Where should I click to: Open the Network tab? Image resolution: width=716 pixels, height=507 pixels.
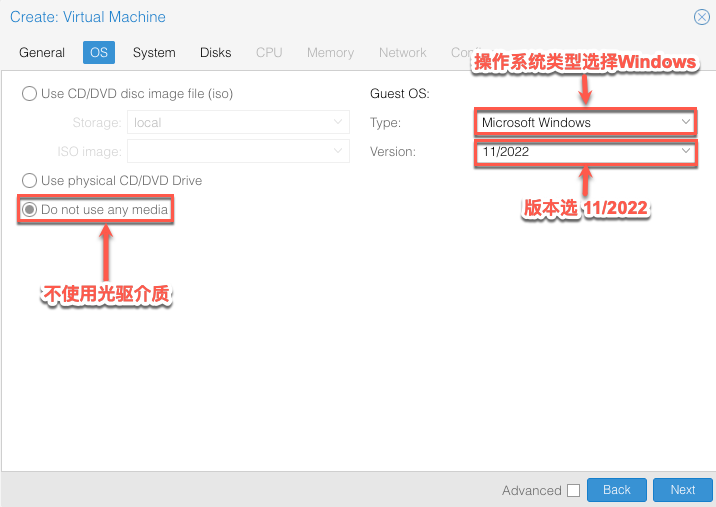402,53
